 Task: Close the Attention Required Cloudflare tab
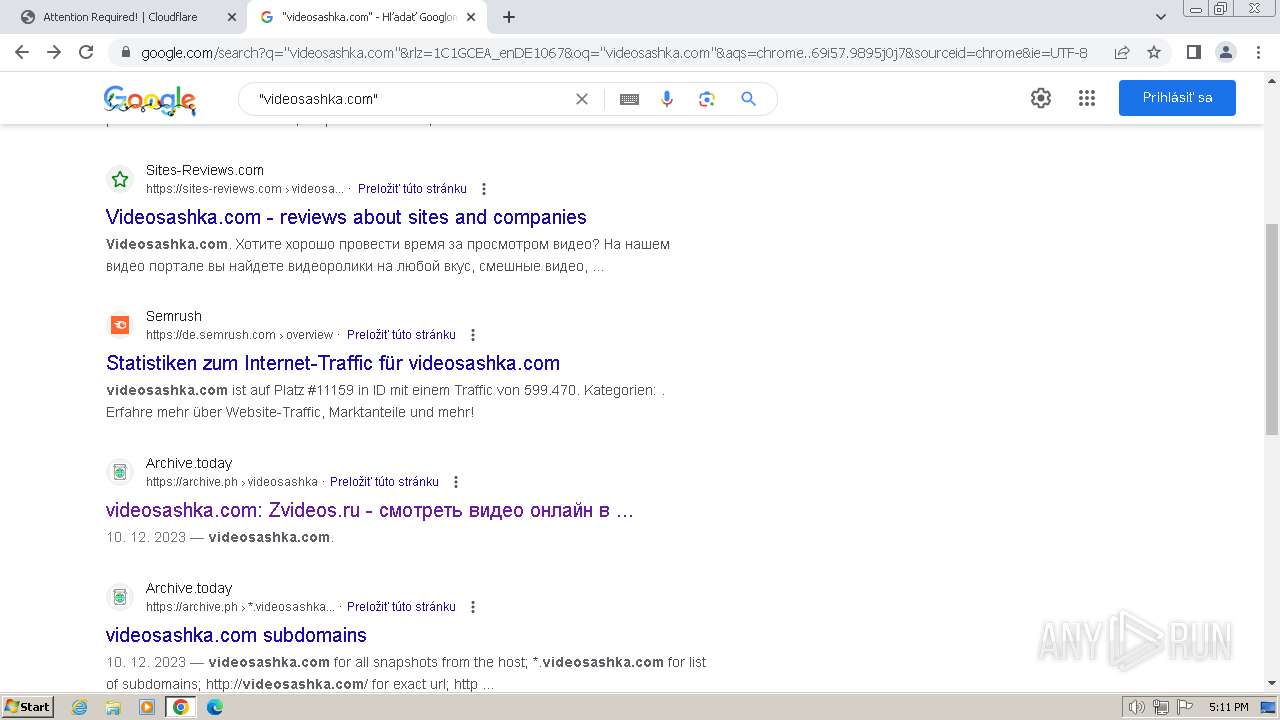pos(232,17)
